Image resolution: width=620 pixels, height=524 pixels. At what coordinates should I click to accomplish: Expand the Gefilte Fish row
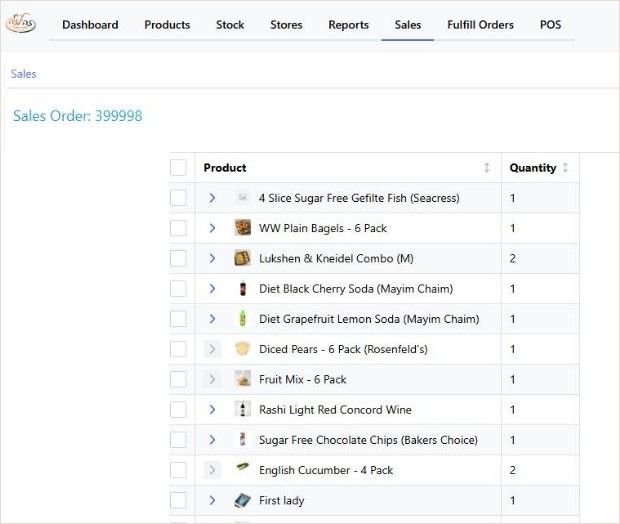(x=212, y=198)
